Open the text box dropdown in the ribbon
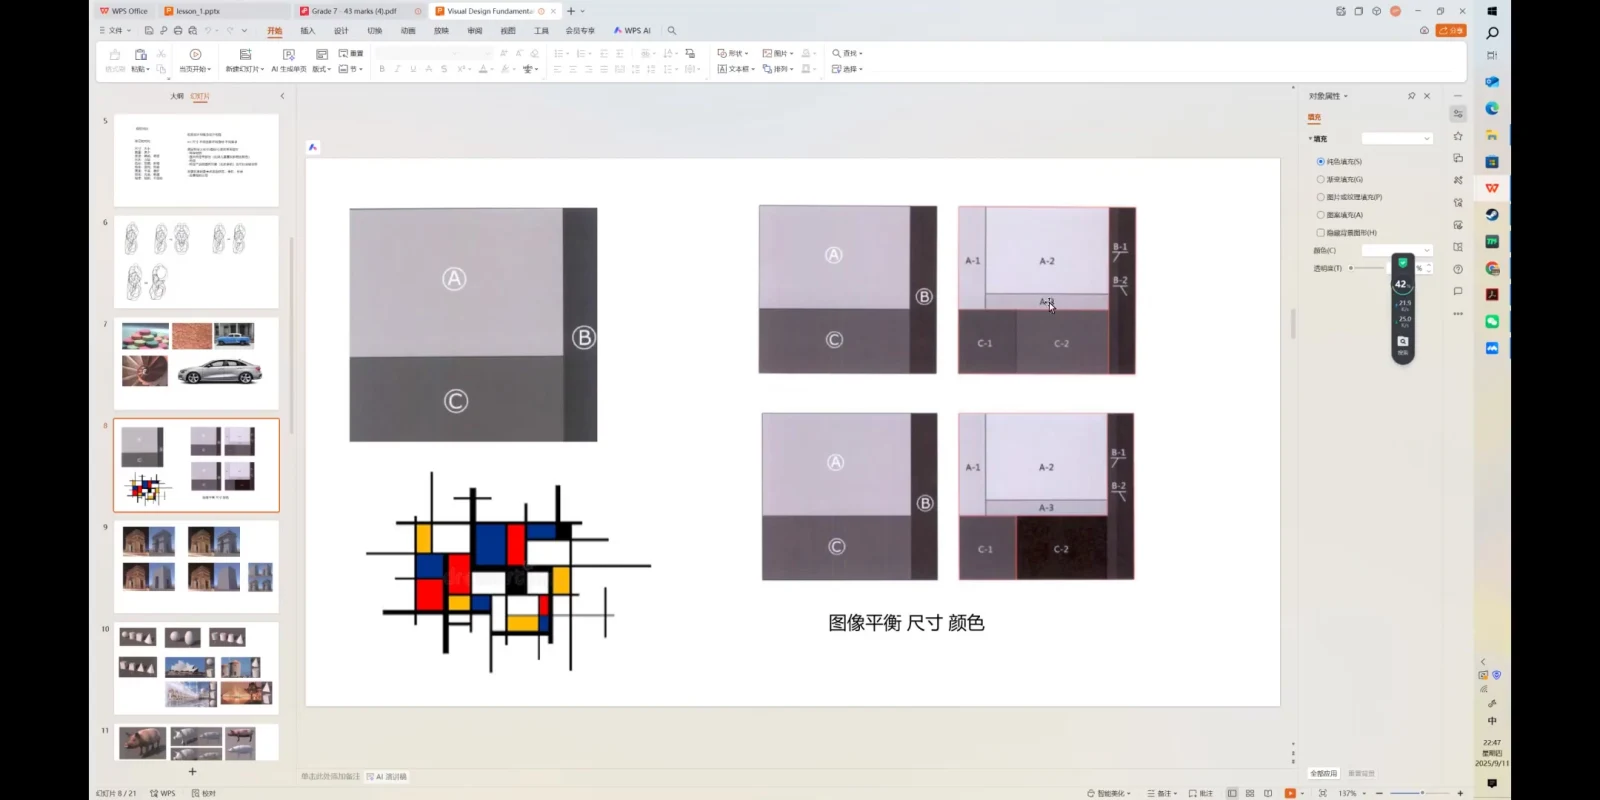This screenshot has height=800, width=1600. 735,69
